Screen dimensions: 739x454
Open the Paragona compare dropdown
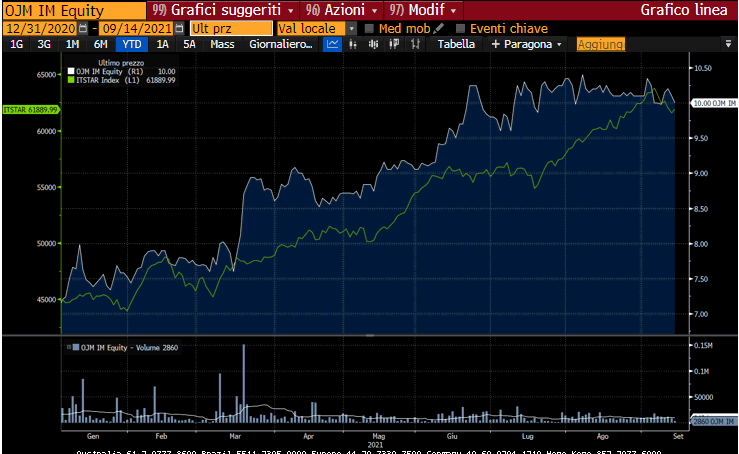coord(526,44)
